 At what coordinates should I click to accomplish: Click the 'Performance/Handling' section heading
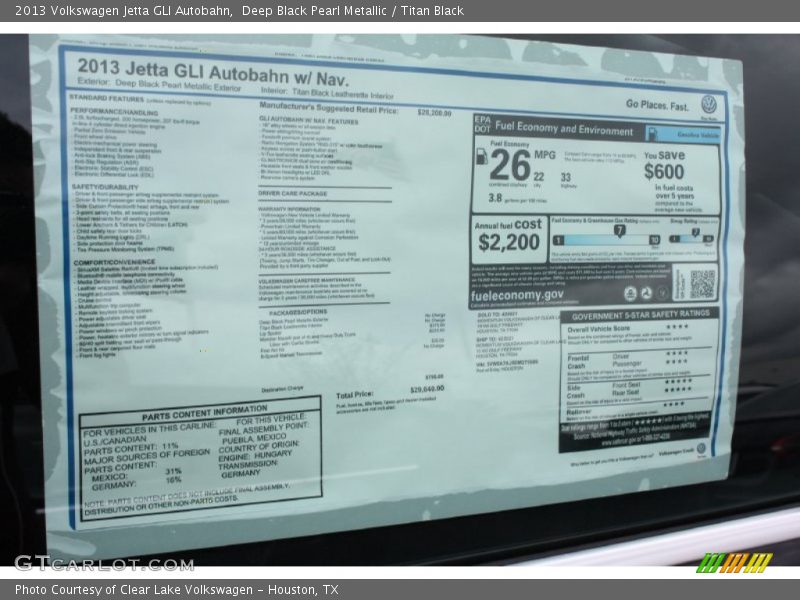[114, 112]
